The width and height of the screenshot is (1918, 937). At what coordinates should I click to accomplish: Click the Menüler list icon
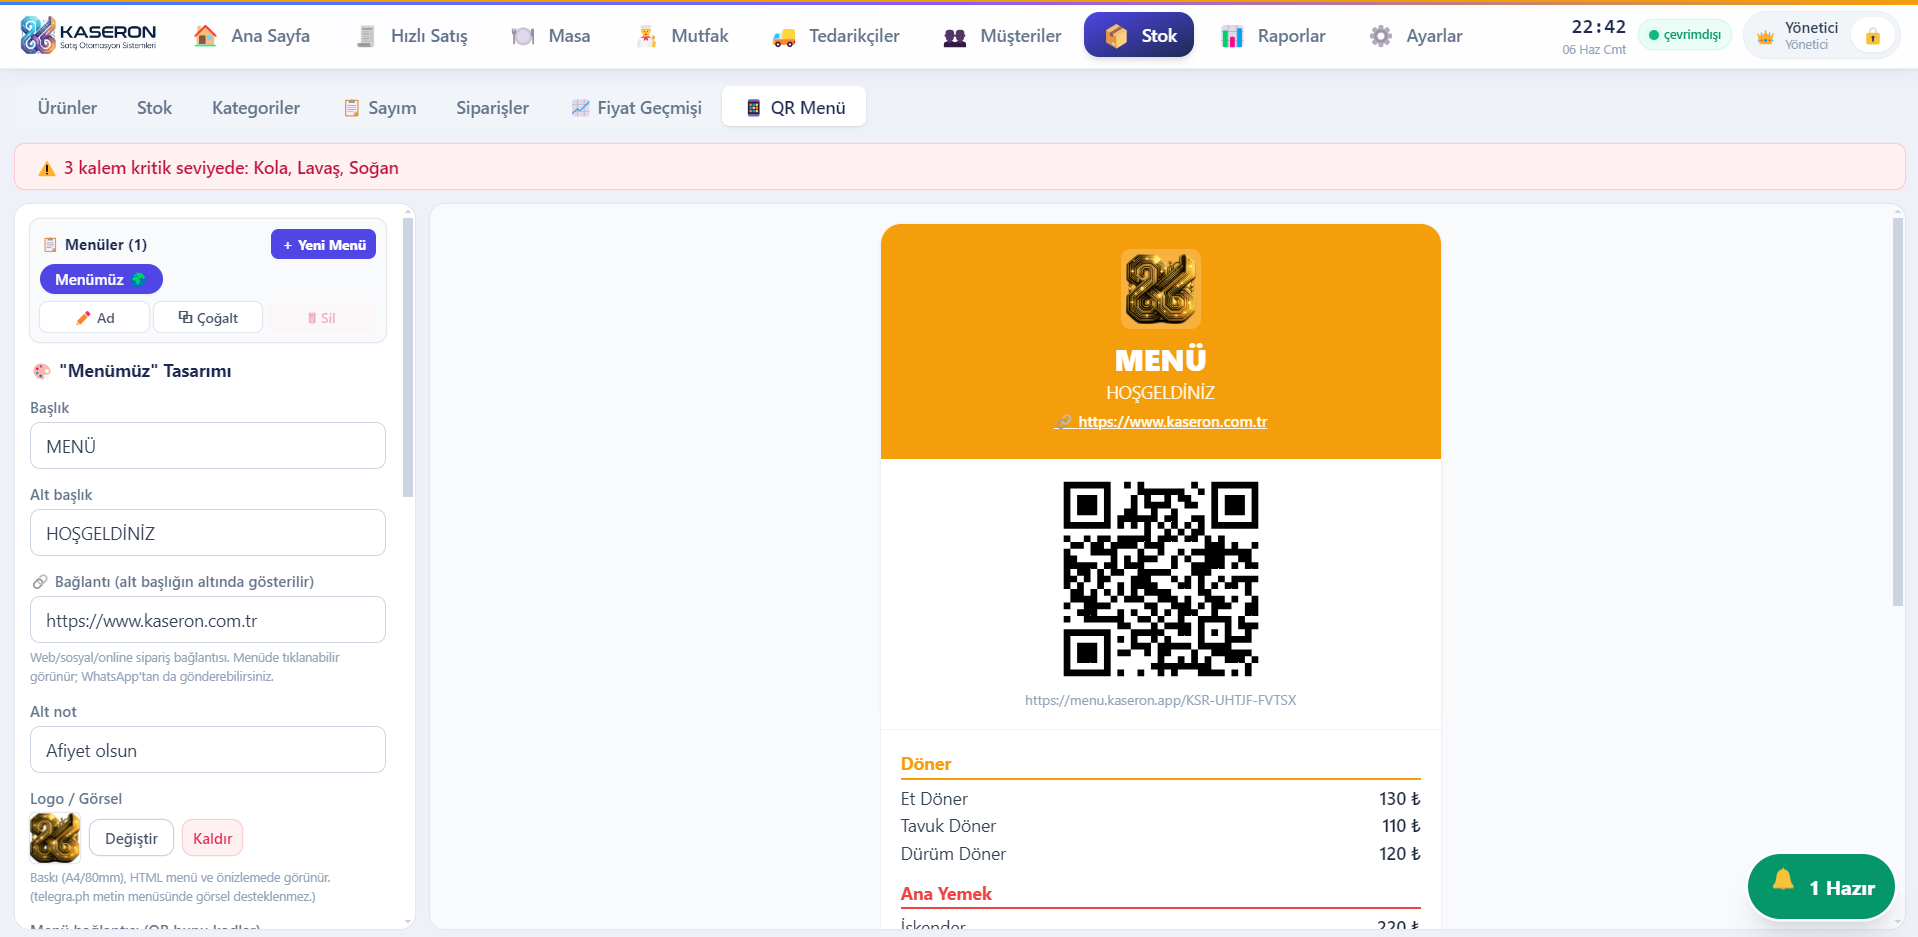(x=50, y=244)
